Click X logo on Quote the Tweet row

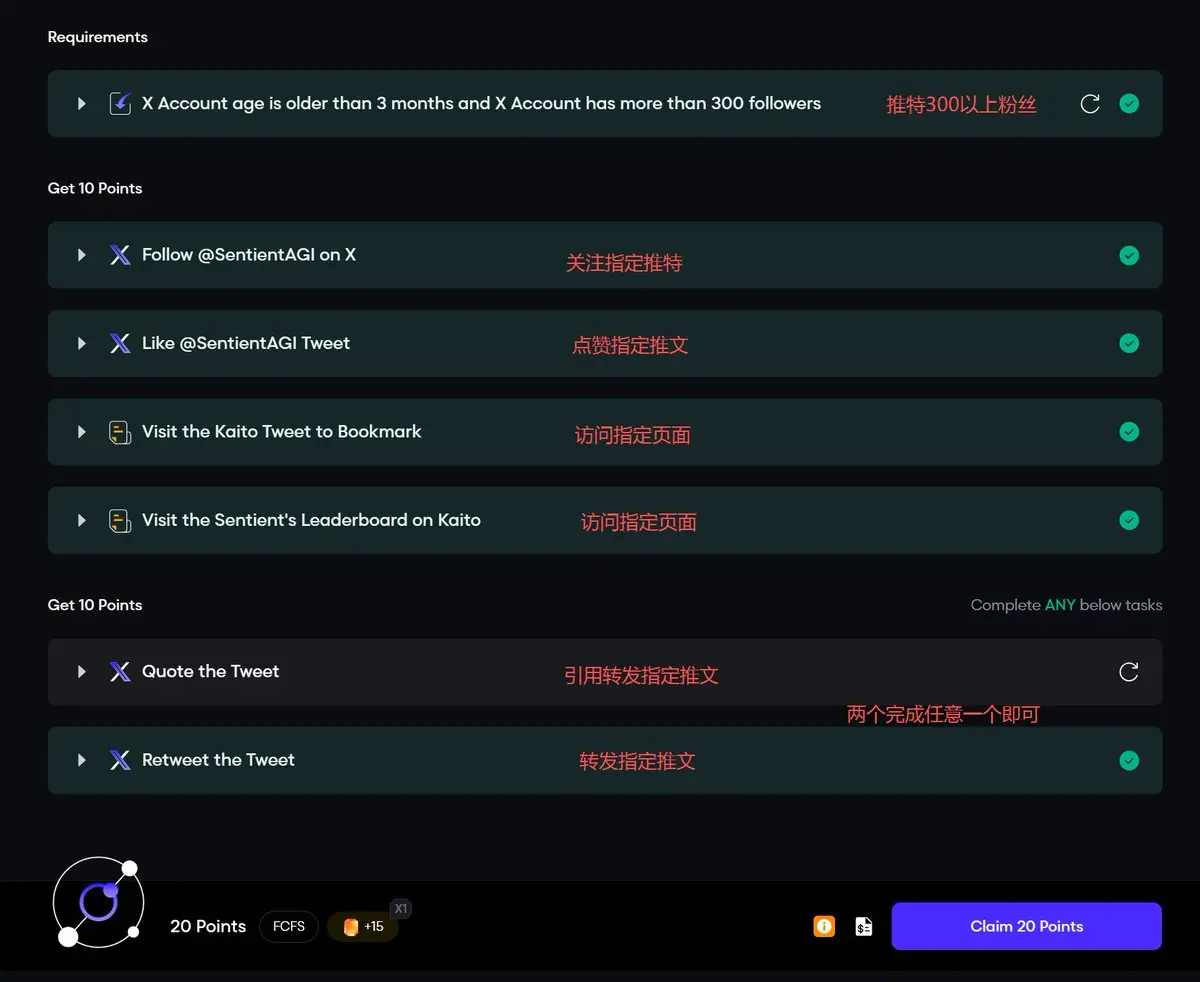(x=120, y=672)
